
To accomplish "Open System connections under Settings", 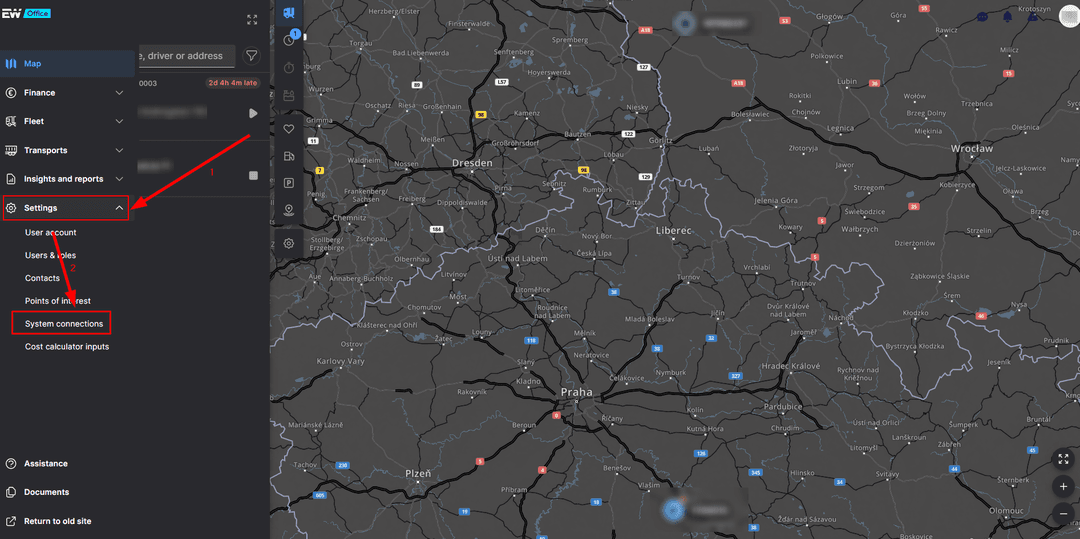I will click(61, 324).
